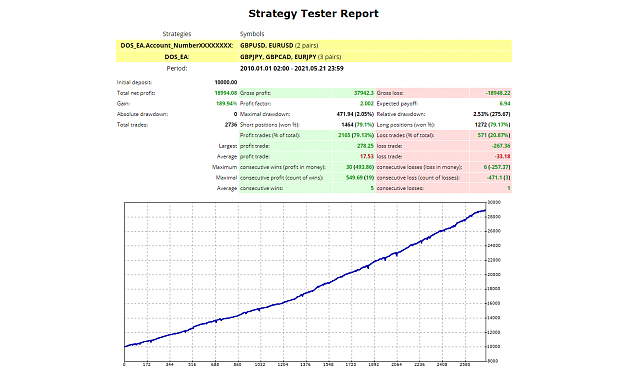This screenshot has width=625, height=377.
Task: Click the 'DOS_EA:' strategy name
Action: [x=177, y=57]
